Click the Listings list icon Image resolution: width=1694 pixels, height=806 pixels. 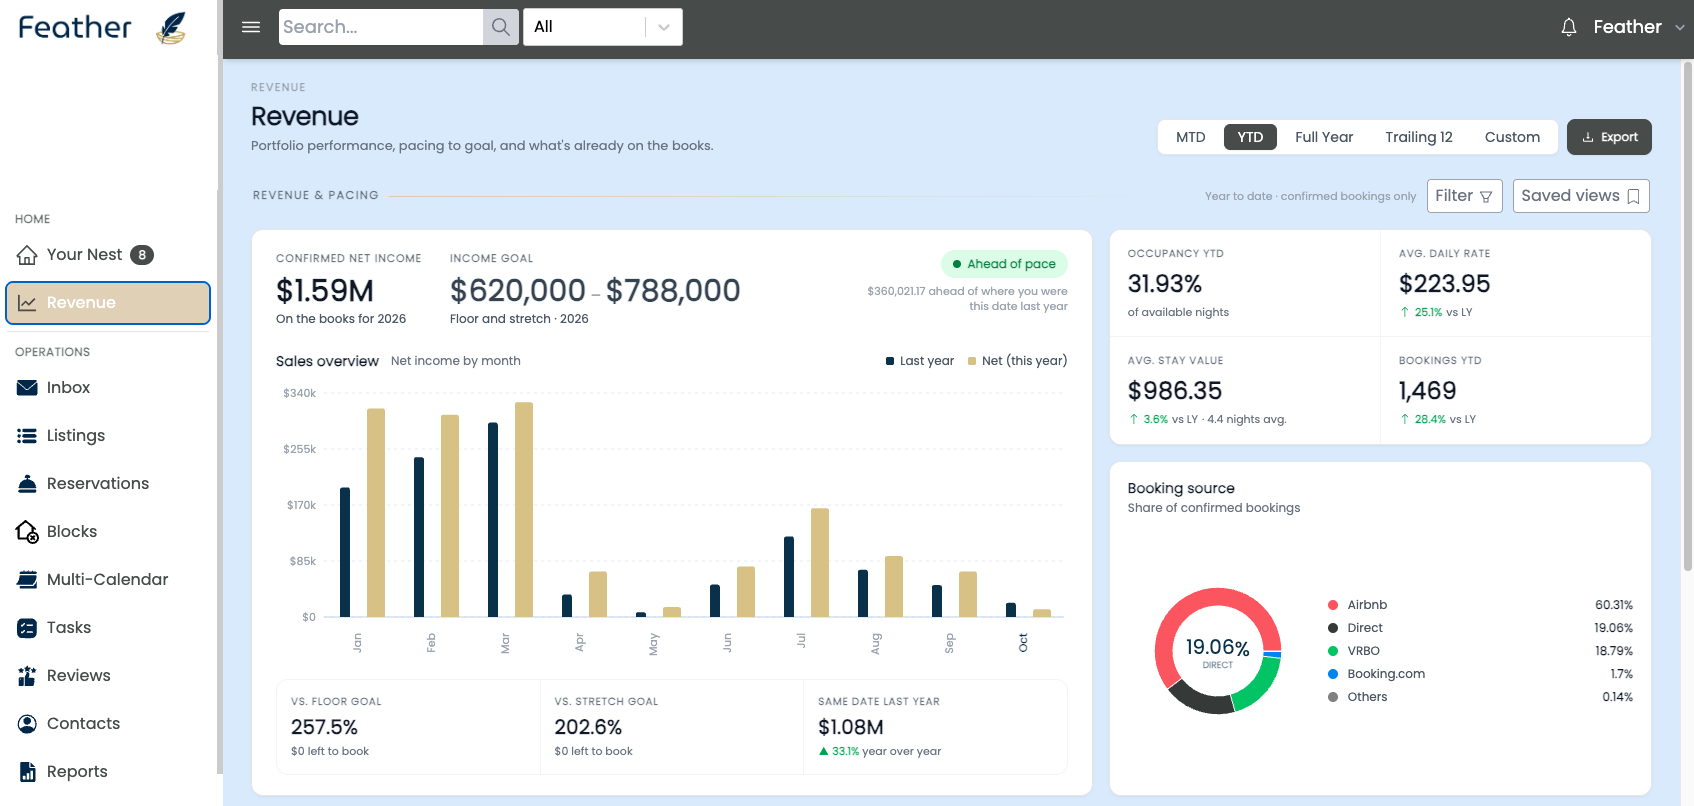pyautogui.click(x=27, y=436)
